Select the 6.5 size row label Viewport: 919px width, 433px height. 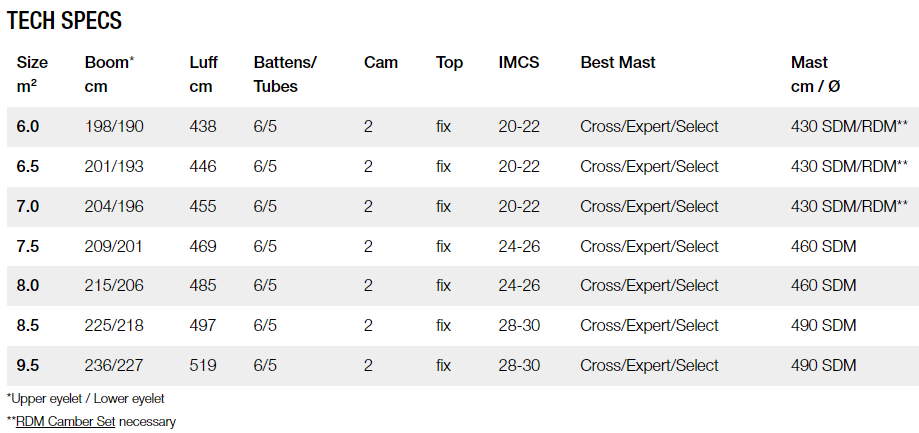tap(28, 166)
